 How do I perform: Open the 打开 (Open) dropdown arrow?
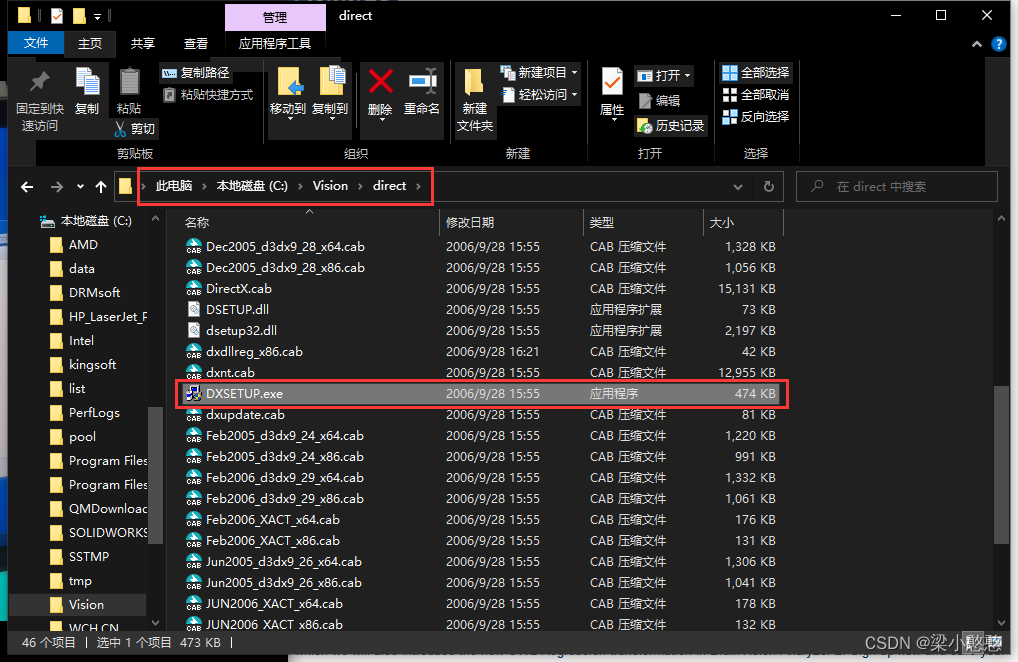tap(689, 75)
